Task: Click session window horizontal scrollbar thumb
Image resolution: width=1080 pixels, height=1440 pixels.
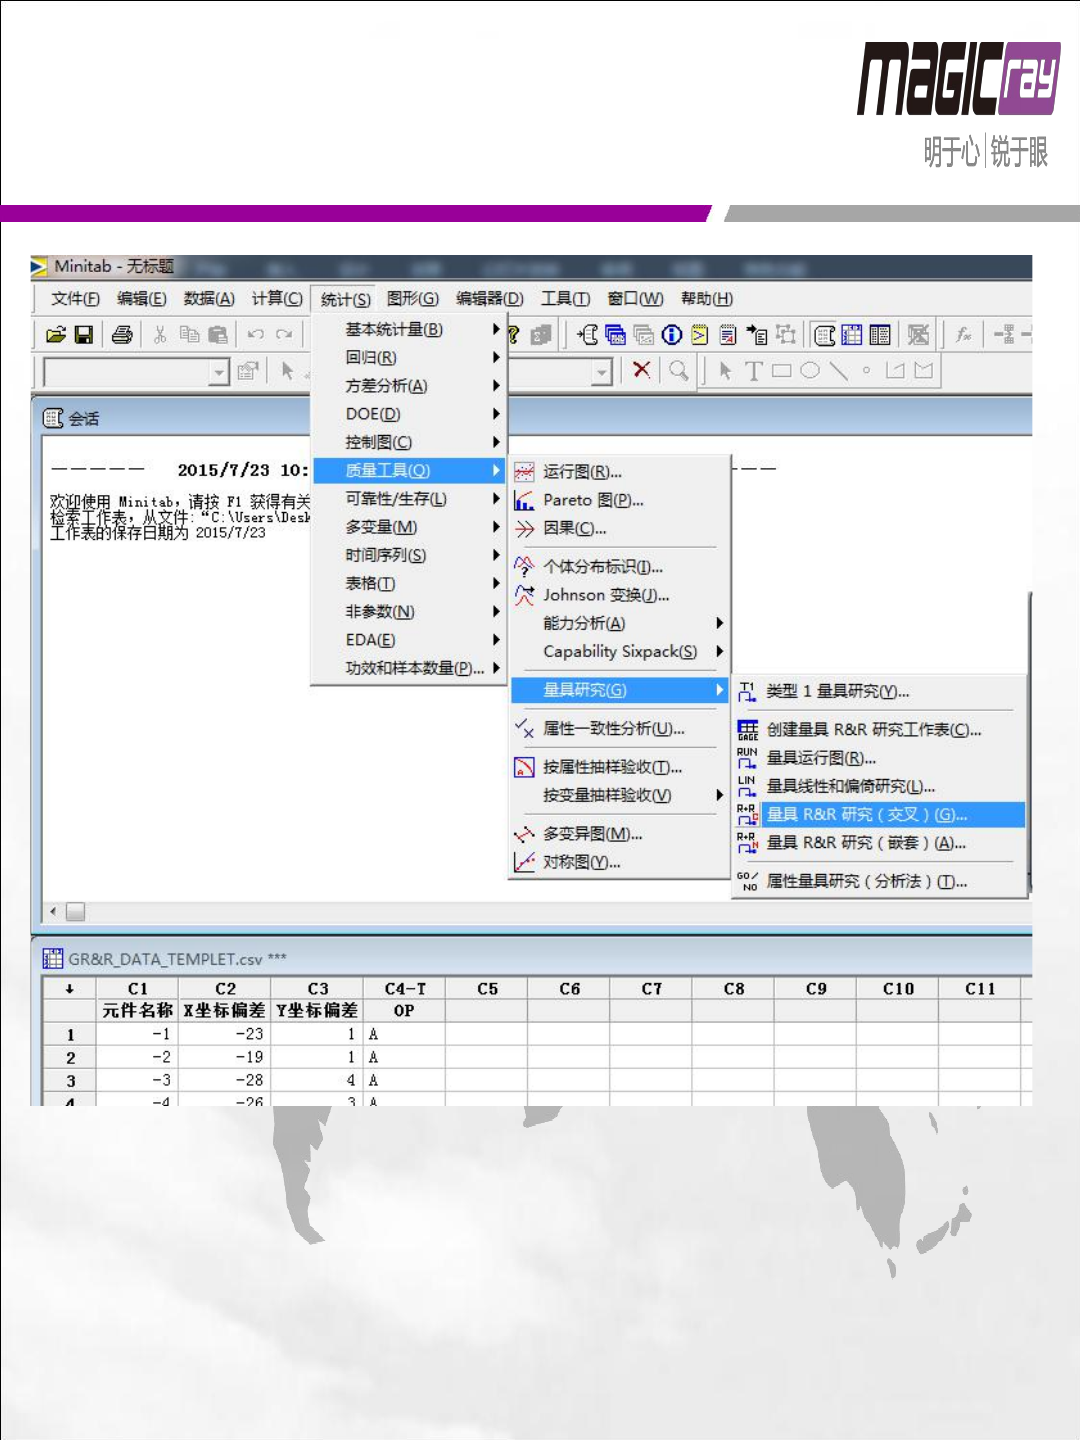Action: point(75,912)
